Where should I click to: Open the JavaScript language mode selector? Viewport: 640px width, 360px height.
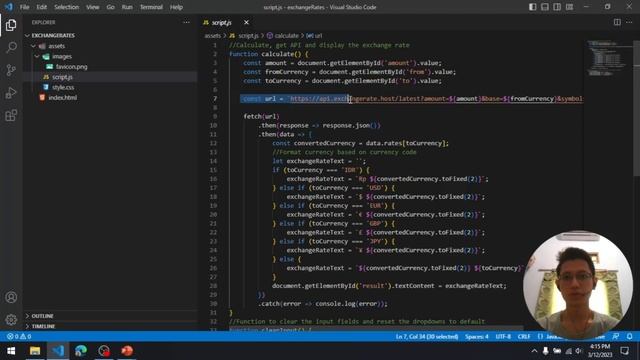550,337
